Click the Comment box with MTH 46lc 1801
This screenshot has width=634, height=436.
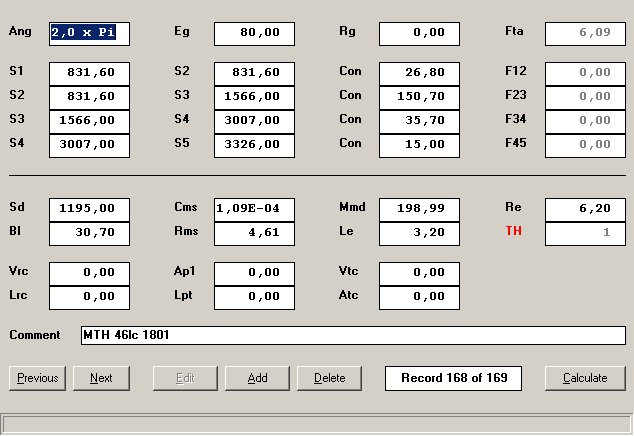[353, 335]
